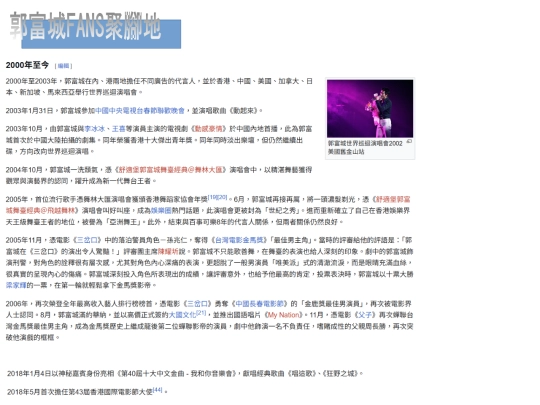
Task: Open the 娛樂圈 link
Action: pyautogui.click(x=161, y=210)
